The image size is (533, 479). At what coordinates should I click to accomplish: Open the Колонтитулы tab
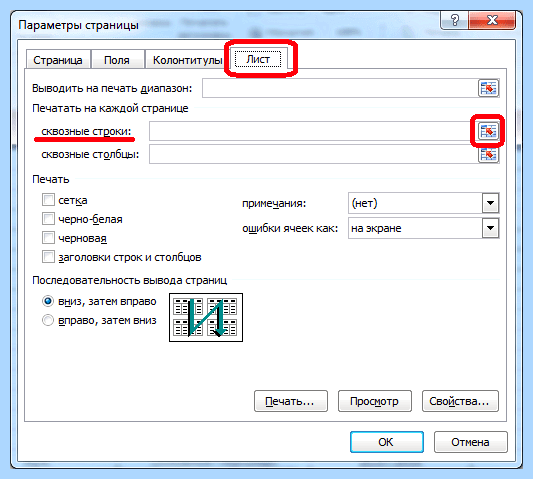click(187, 60)
